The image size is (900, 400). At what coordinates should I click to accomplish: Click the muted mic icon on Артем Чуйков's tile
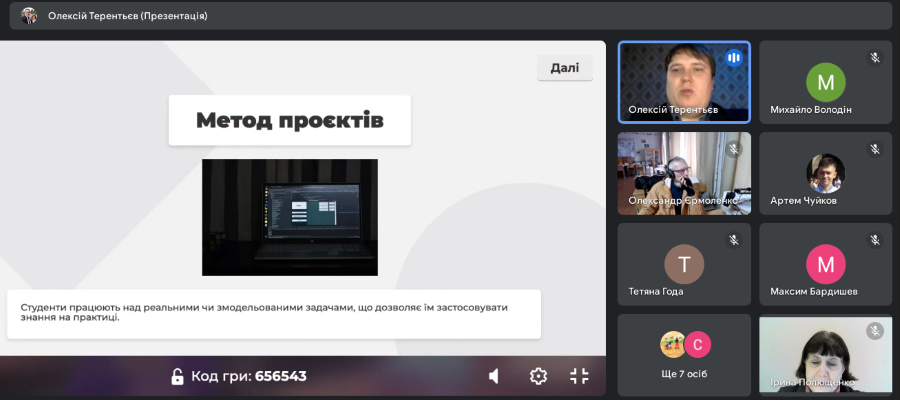[875, 149]
